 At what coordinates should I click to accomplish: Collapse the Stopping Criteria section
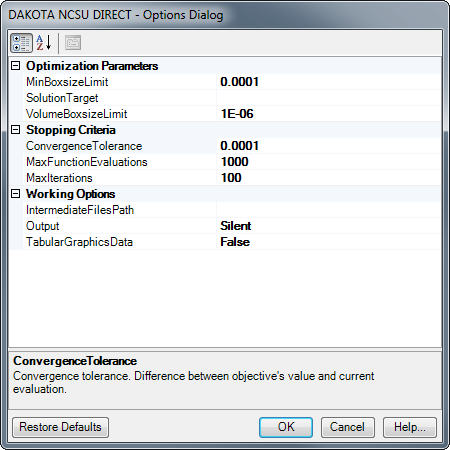[16, 129]
